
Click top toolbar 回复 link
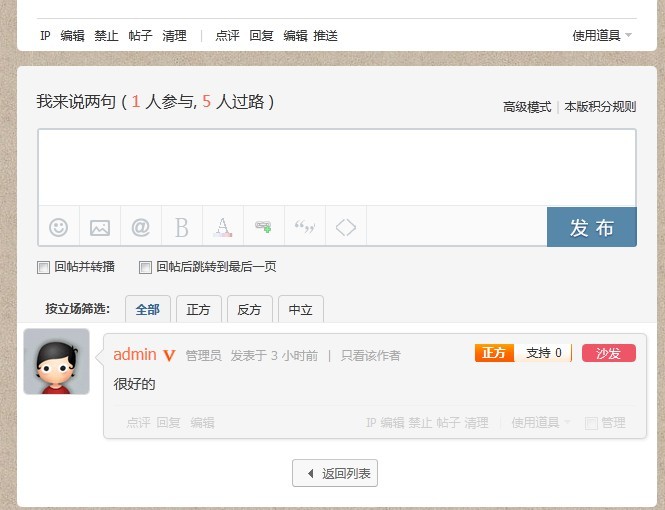click(261, 36)
